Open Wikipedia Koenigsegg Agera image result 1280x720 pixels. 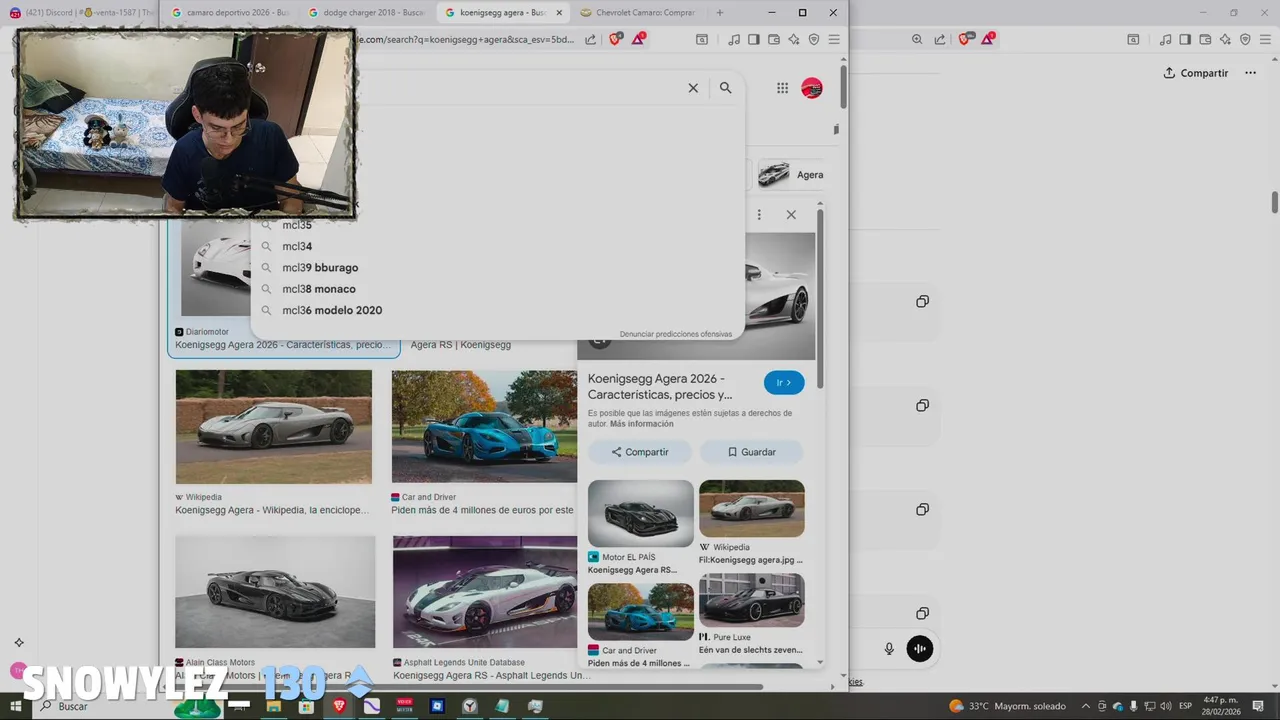pos(274,427)
